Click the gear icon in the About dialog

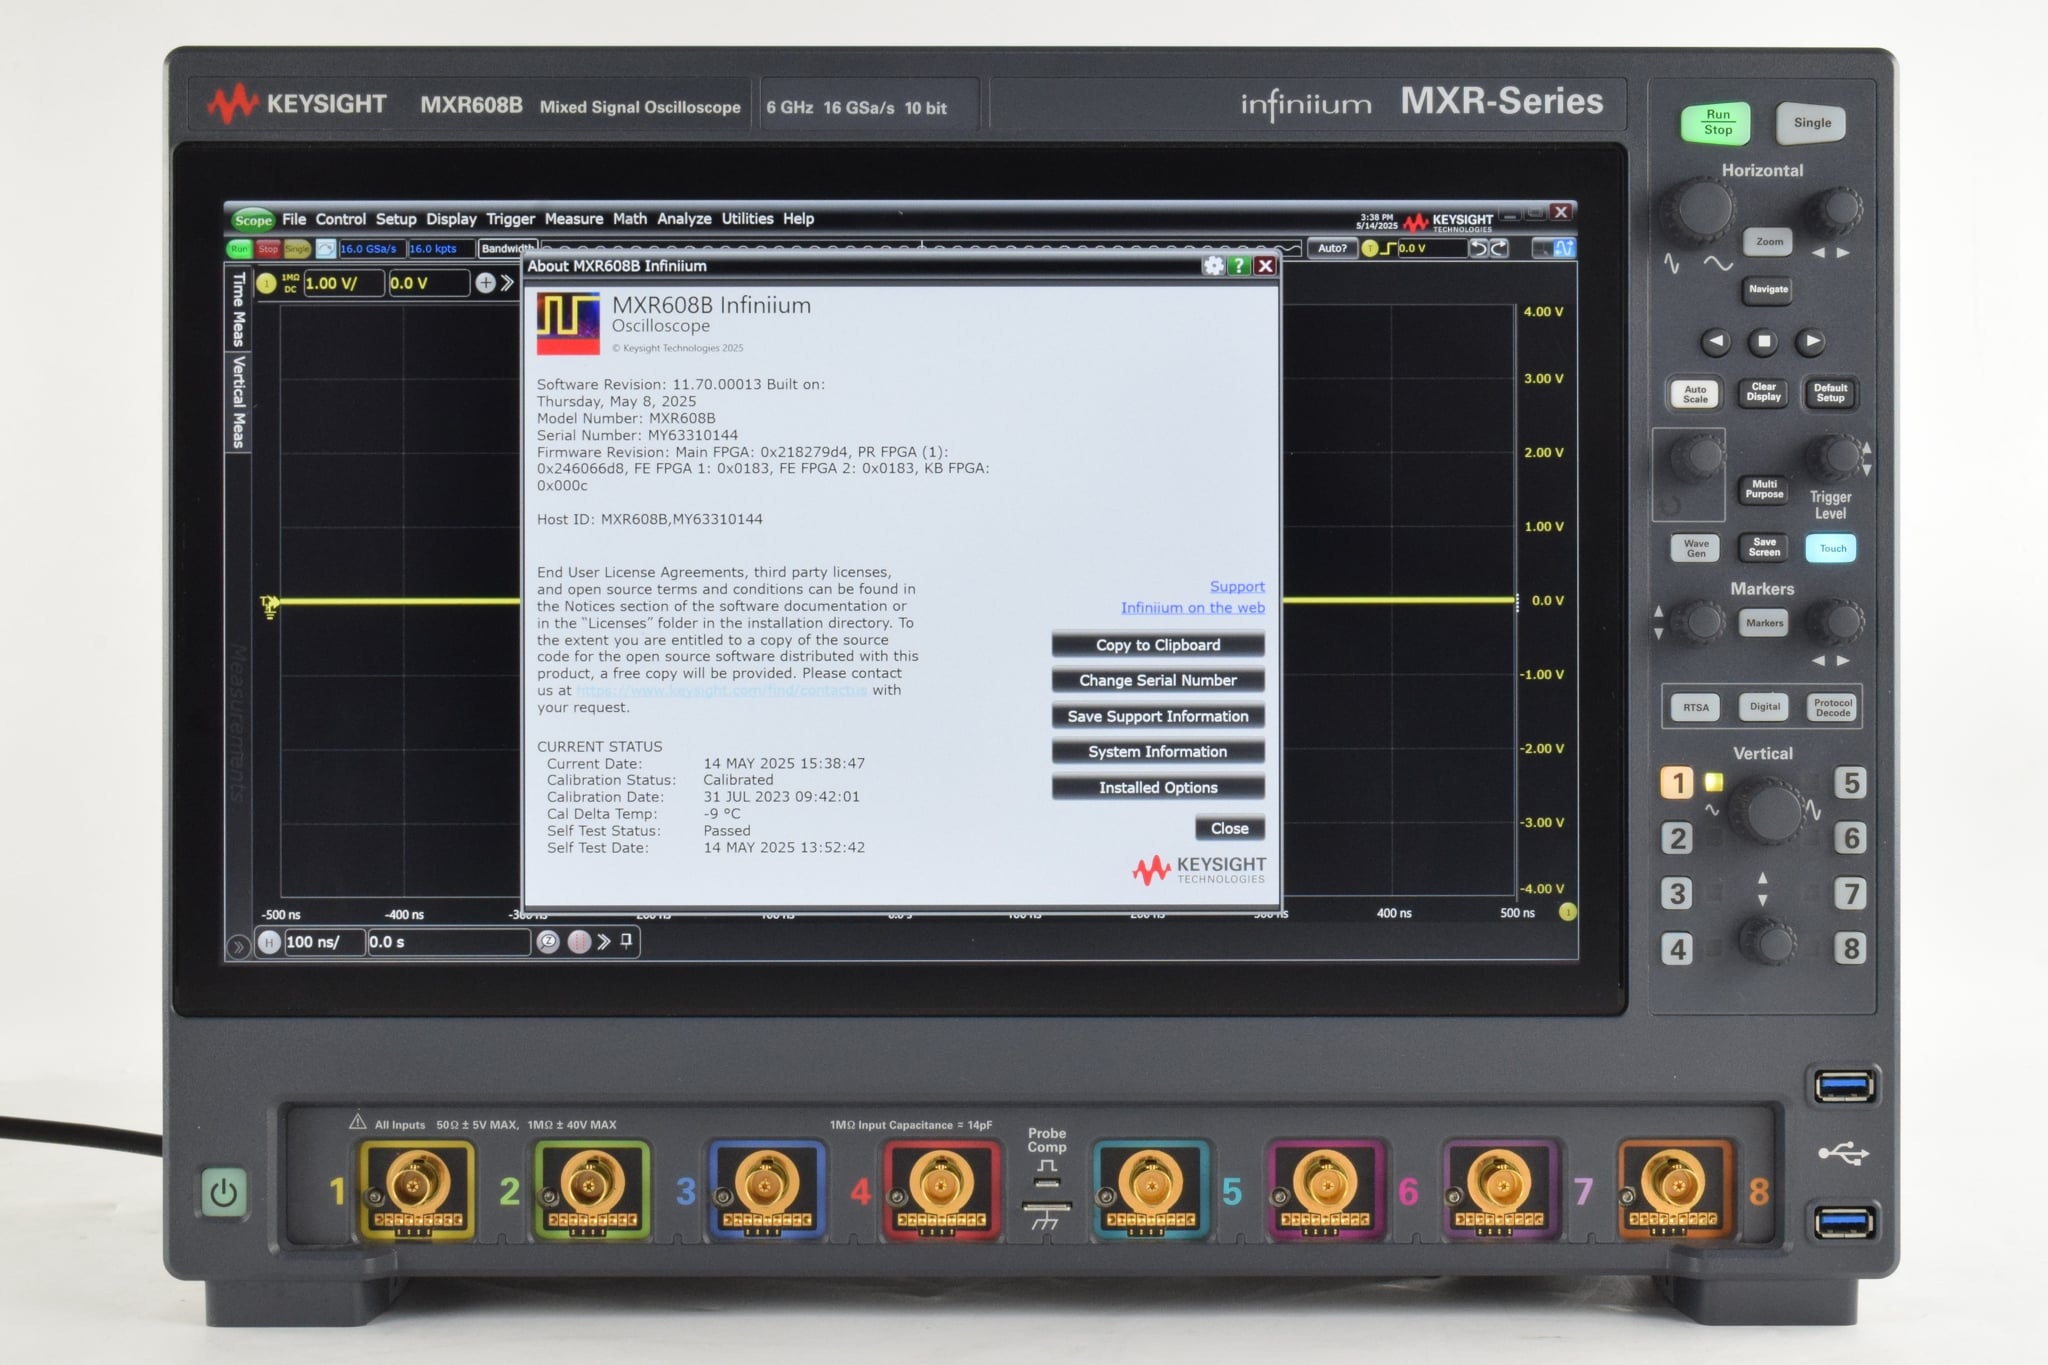click(1213, 266)
